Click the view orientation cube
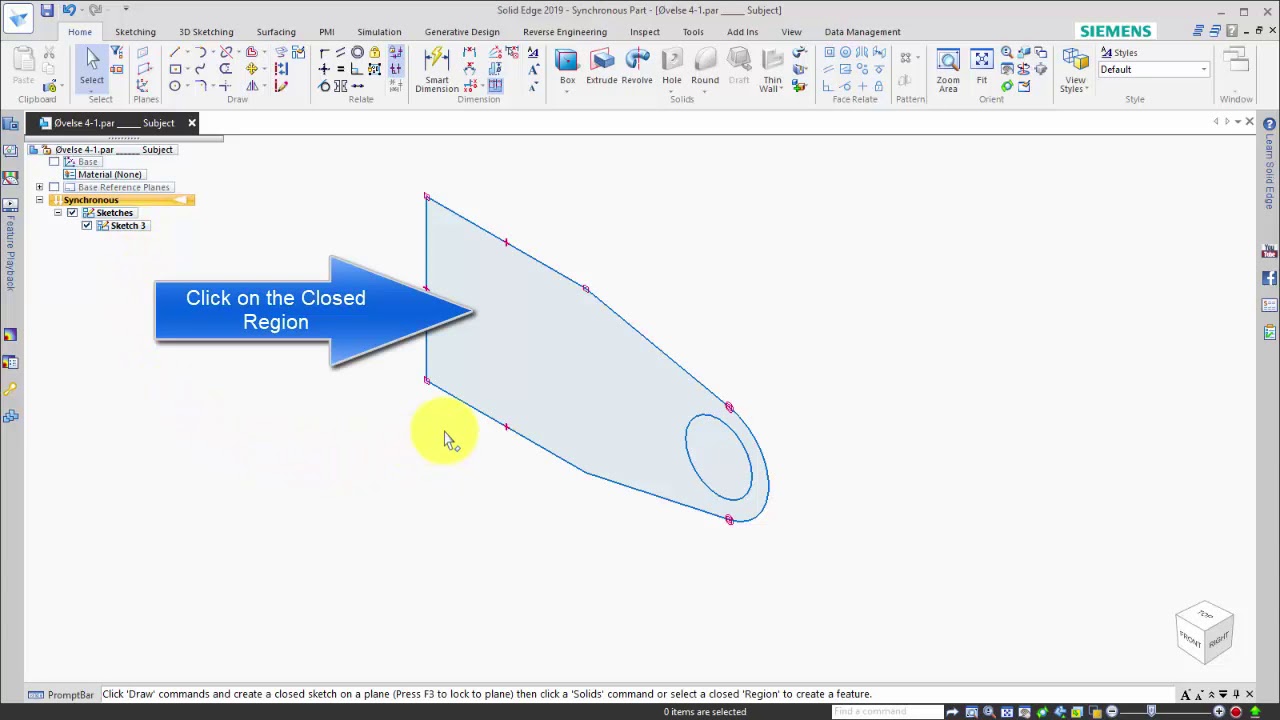Screen dimensions: 1280x720 pos(1205,630)
